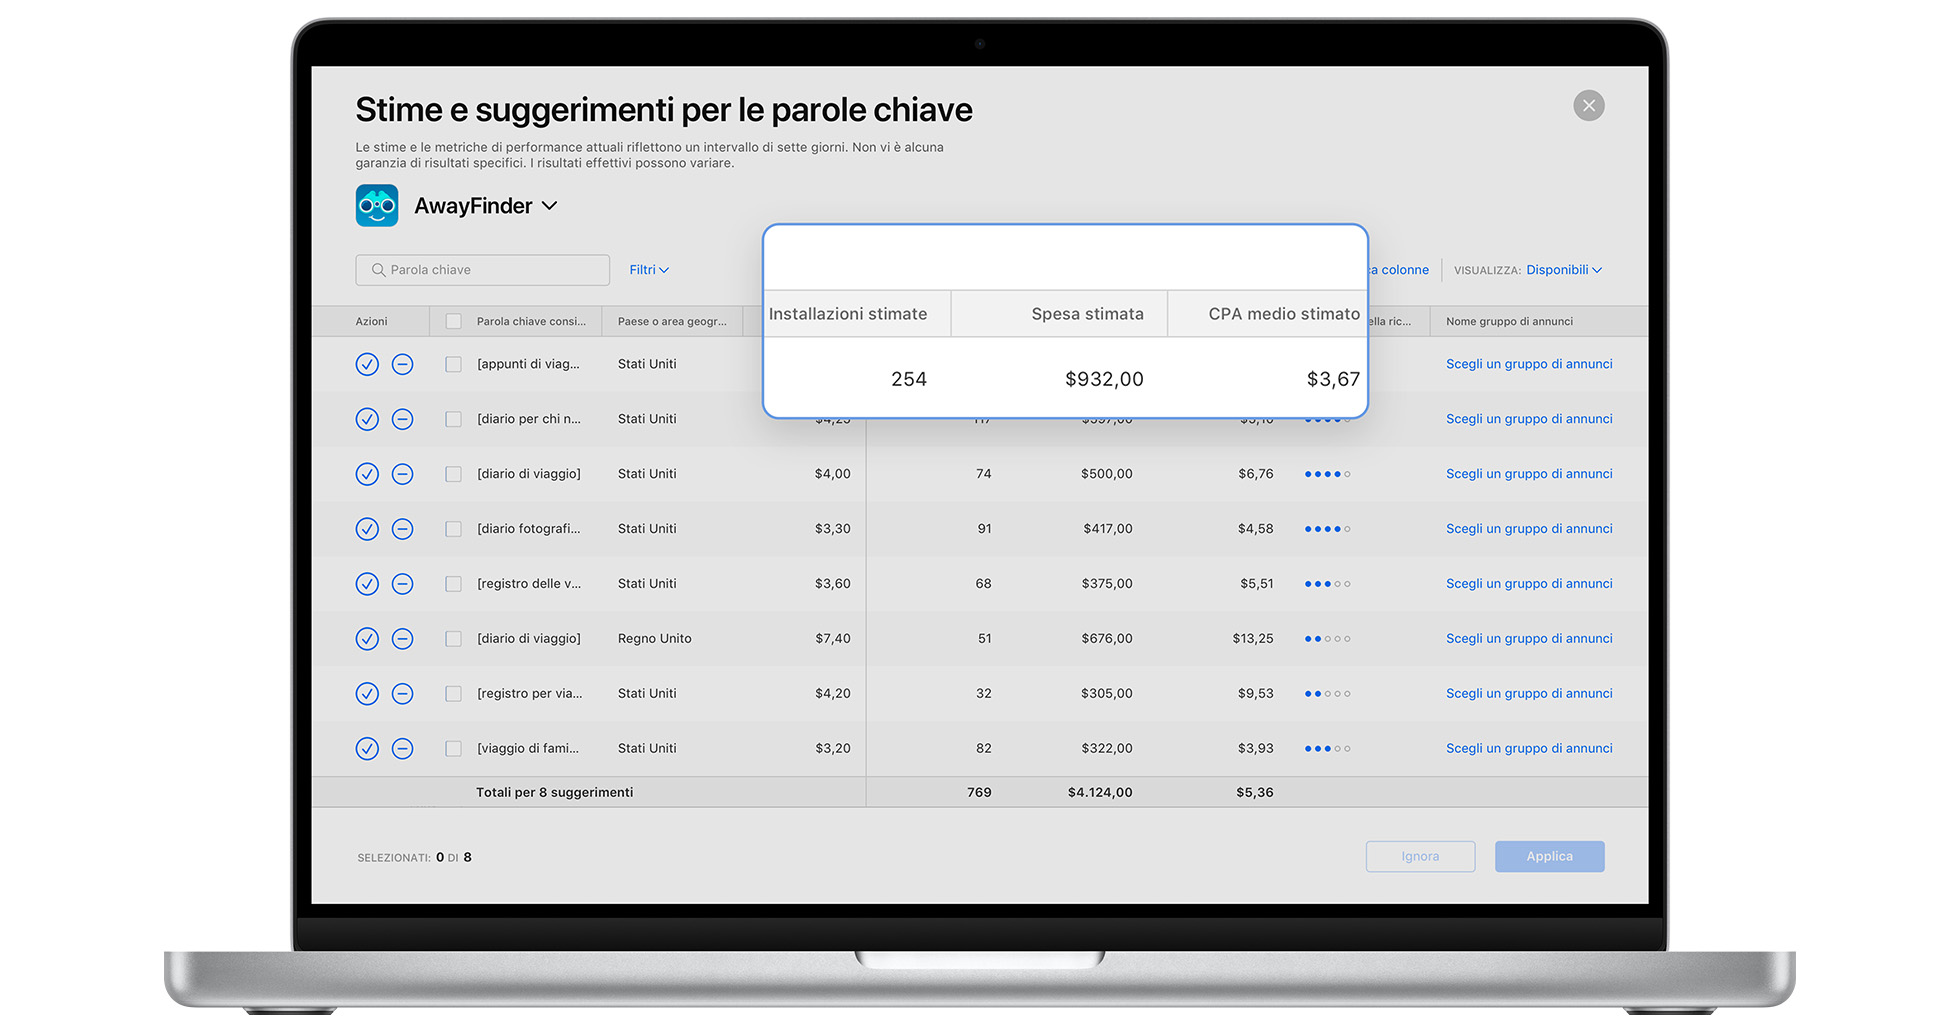Accept the Regno Unito [diario di viaggio] suggestion
Image resolution: width=1960 pixels, height=1024 pixels.
tap(367, 639)
